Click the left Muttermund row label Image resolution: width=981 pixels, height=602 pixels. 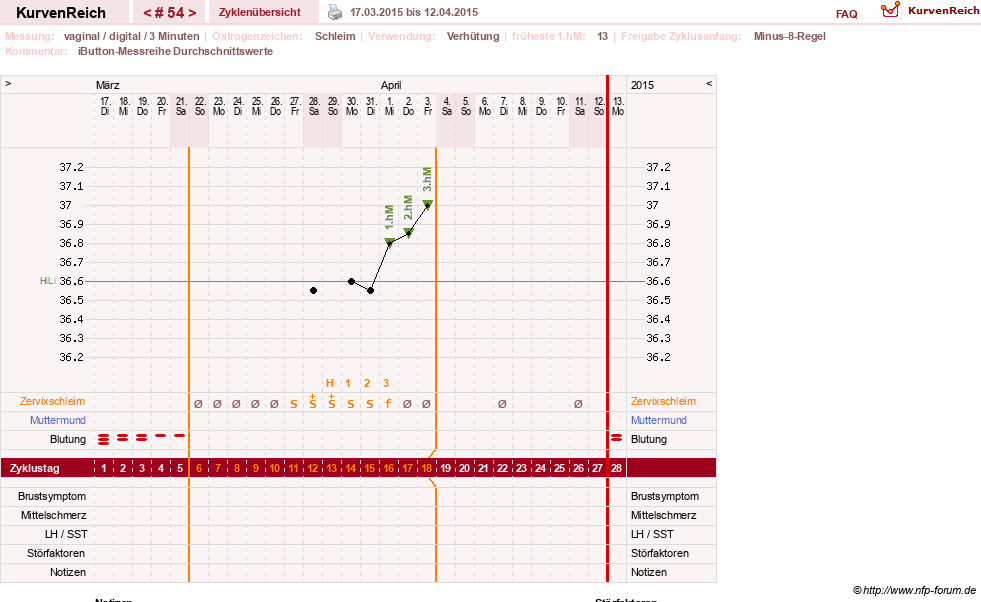(x=58, y=421)
